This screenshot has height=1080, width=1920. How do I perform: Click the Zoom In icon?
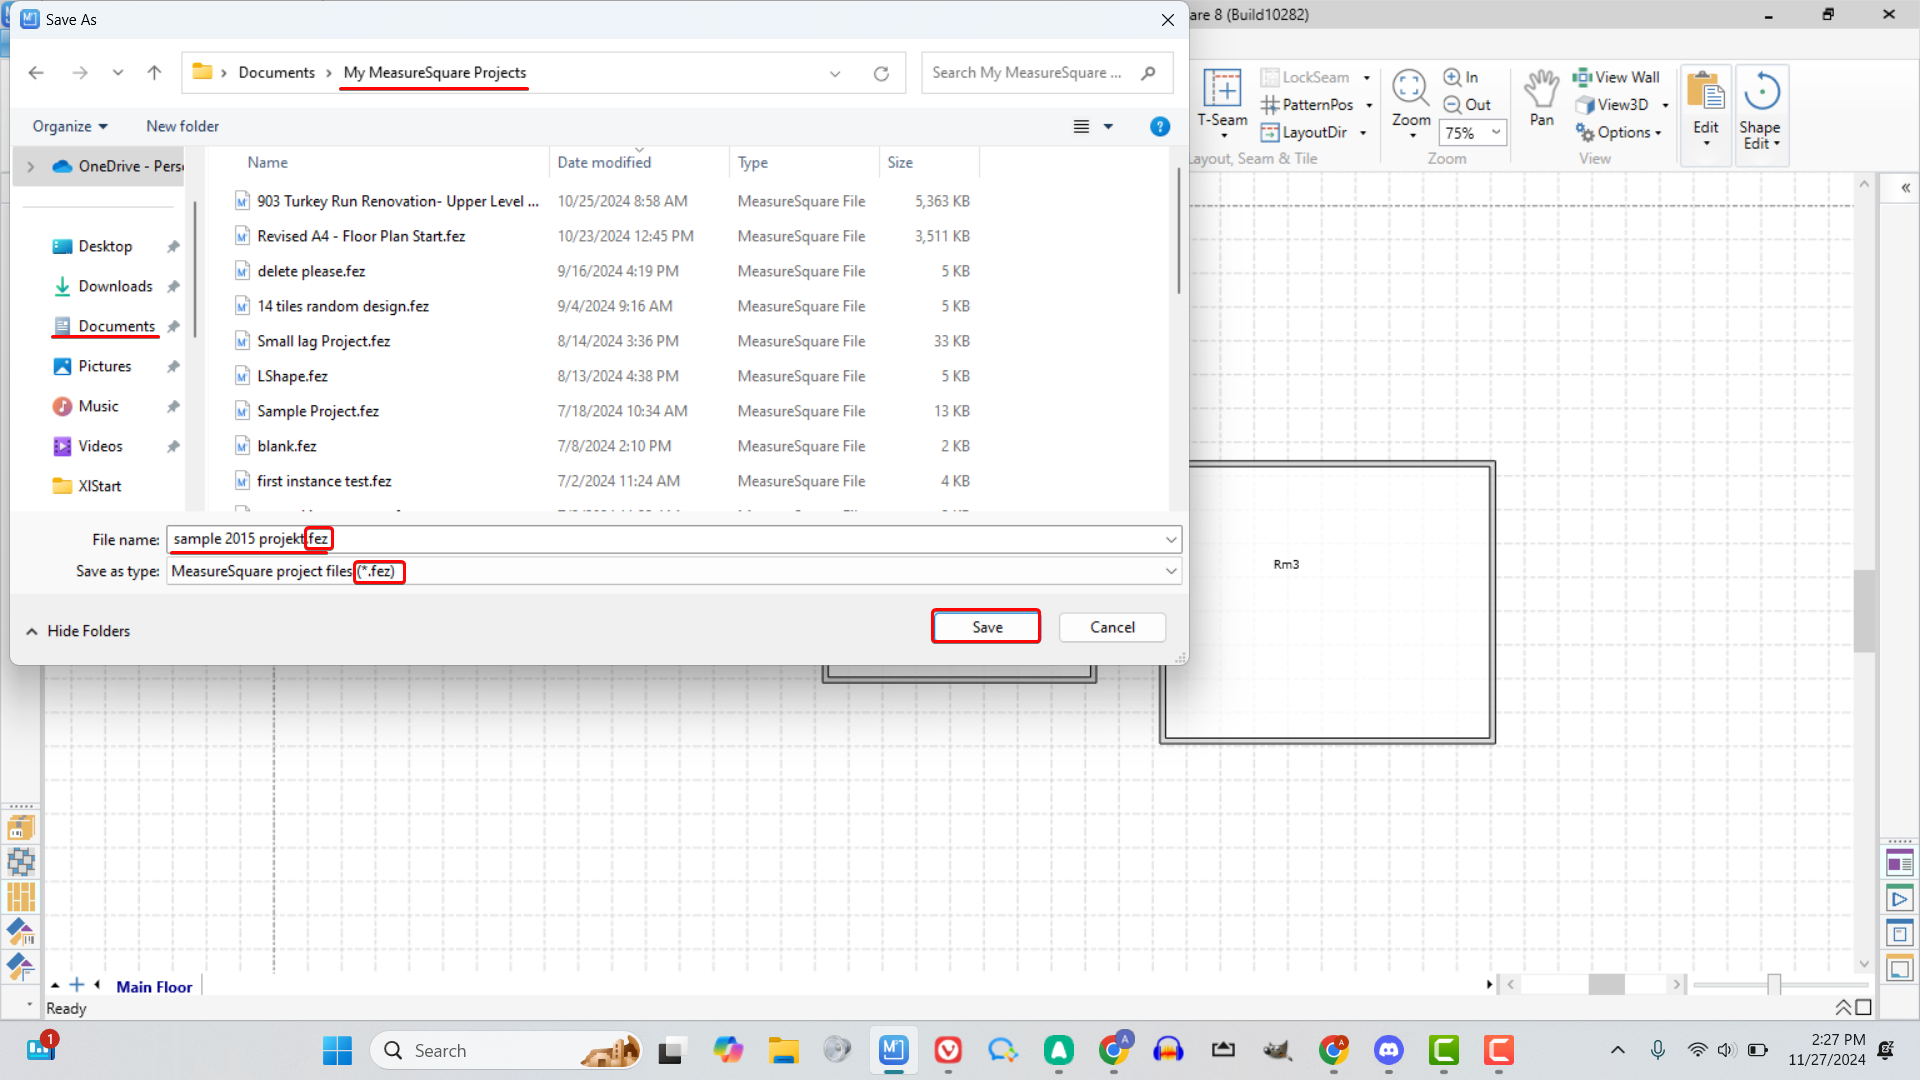(x=1453, y=77)
